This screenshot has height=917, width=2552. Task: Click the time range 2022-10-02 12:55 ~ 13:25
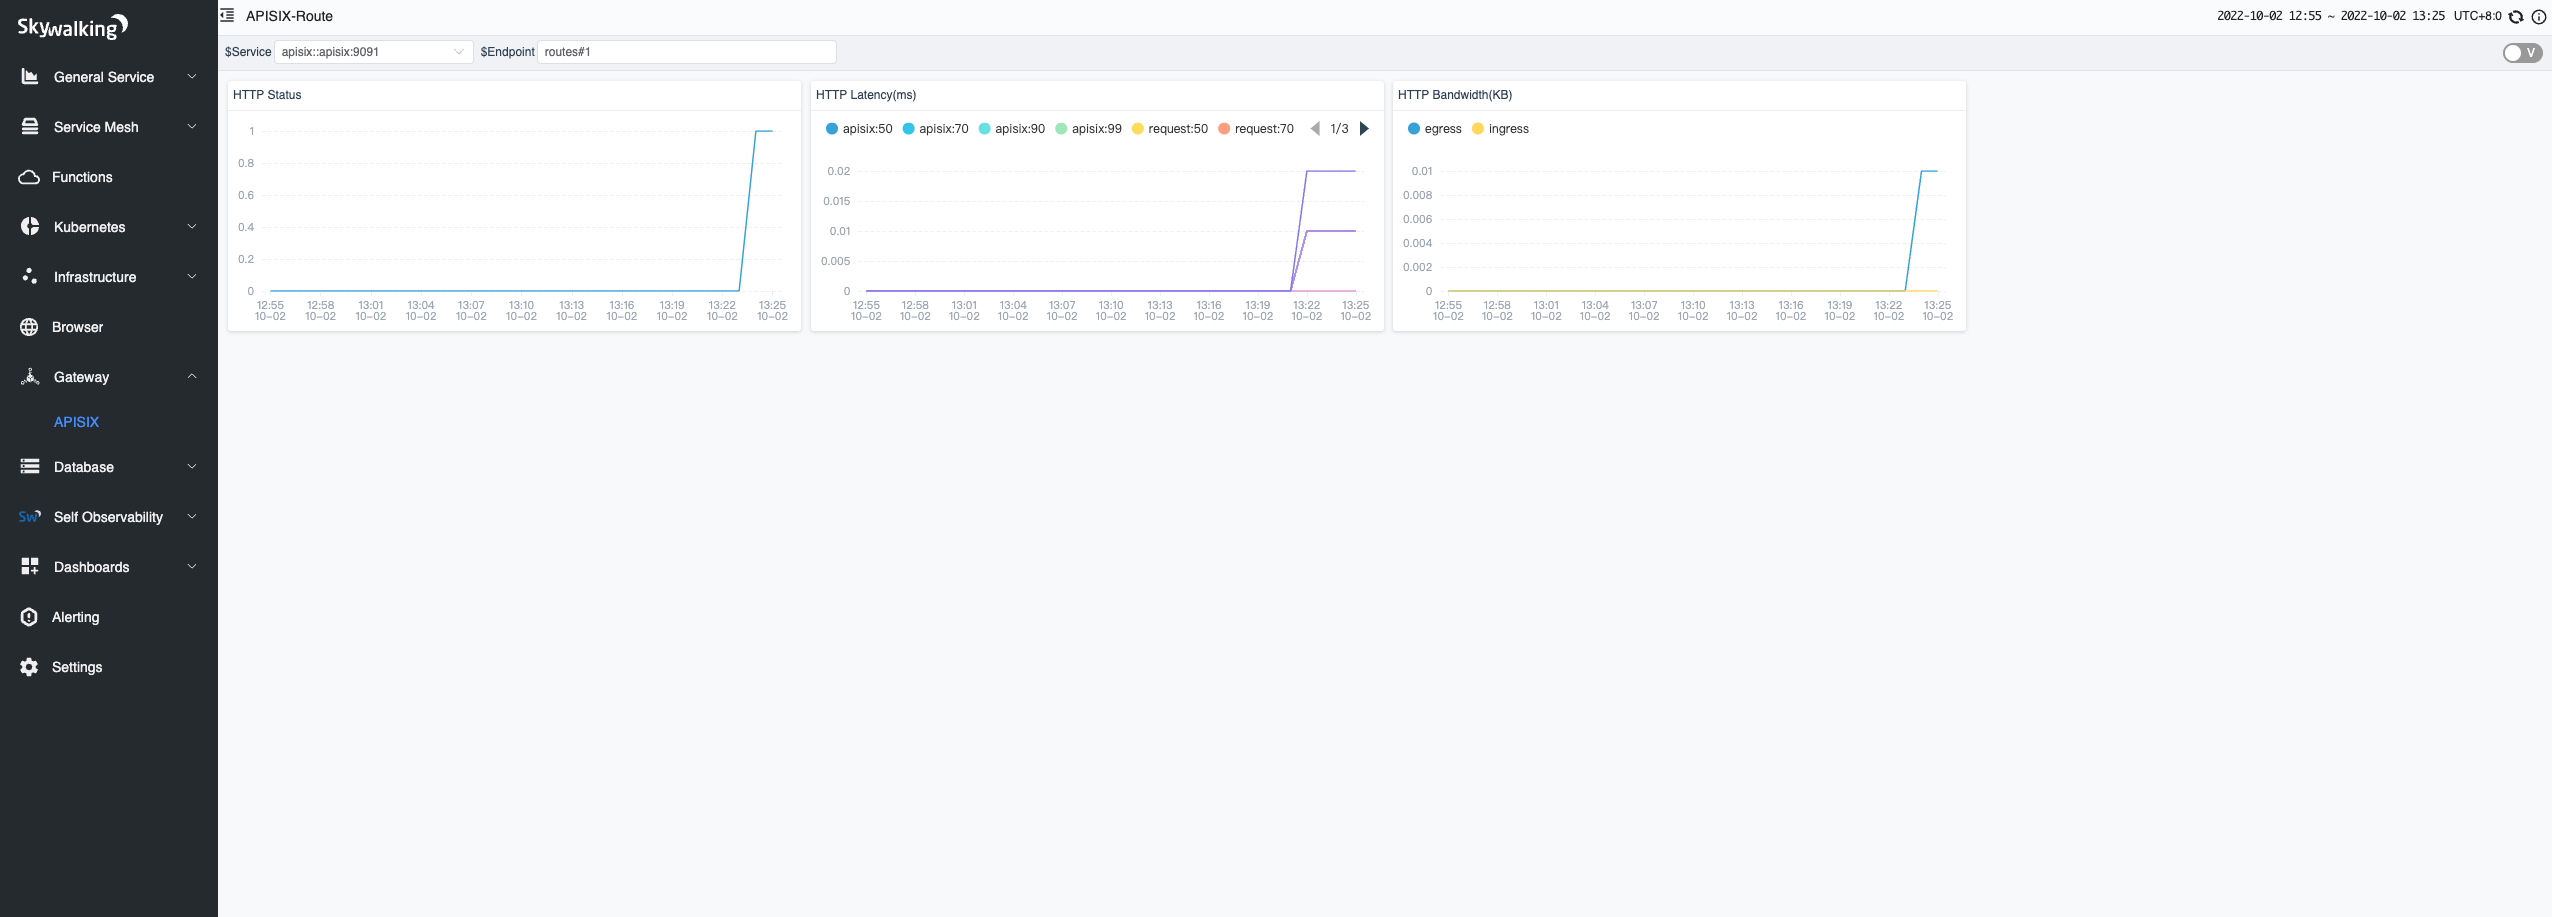[2331, 16]
